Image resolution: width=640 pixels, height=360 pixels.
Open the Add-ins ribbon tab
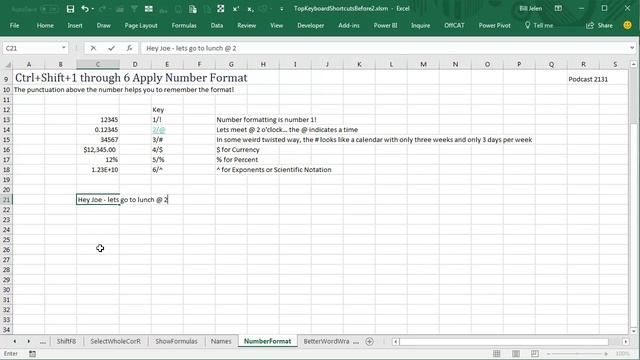[349, 25]
